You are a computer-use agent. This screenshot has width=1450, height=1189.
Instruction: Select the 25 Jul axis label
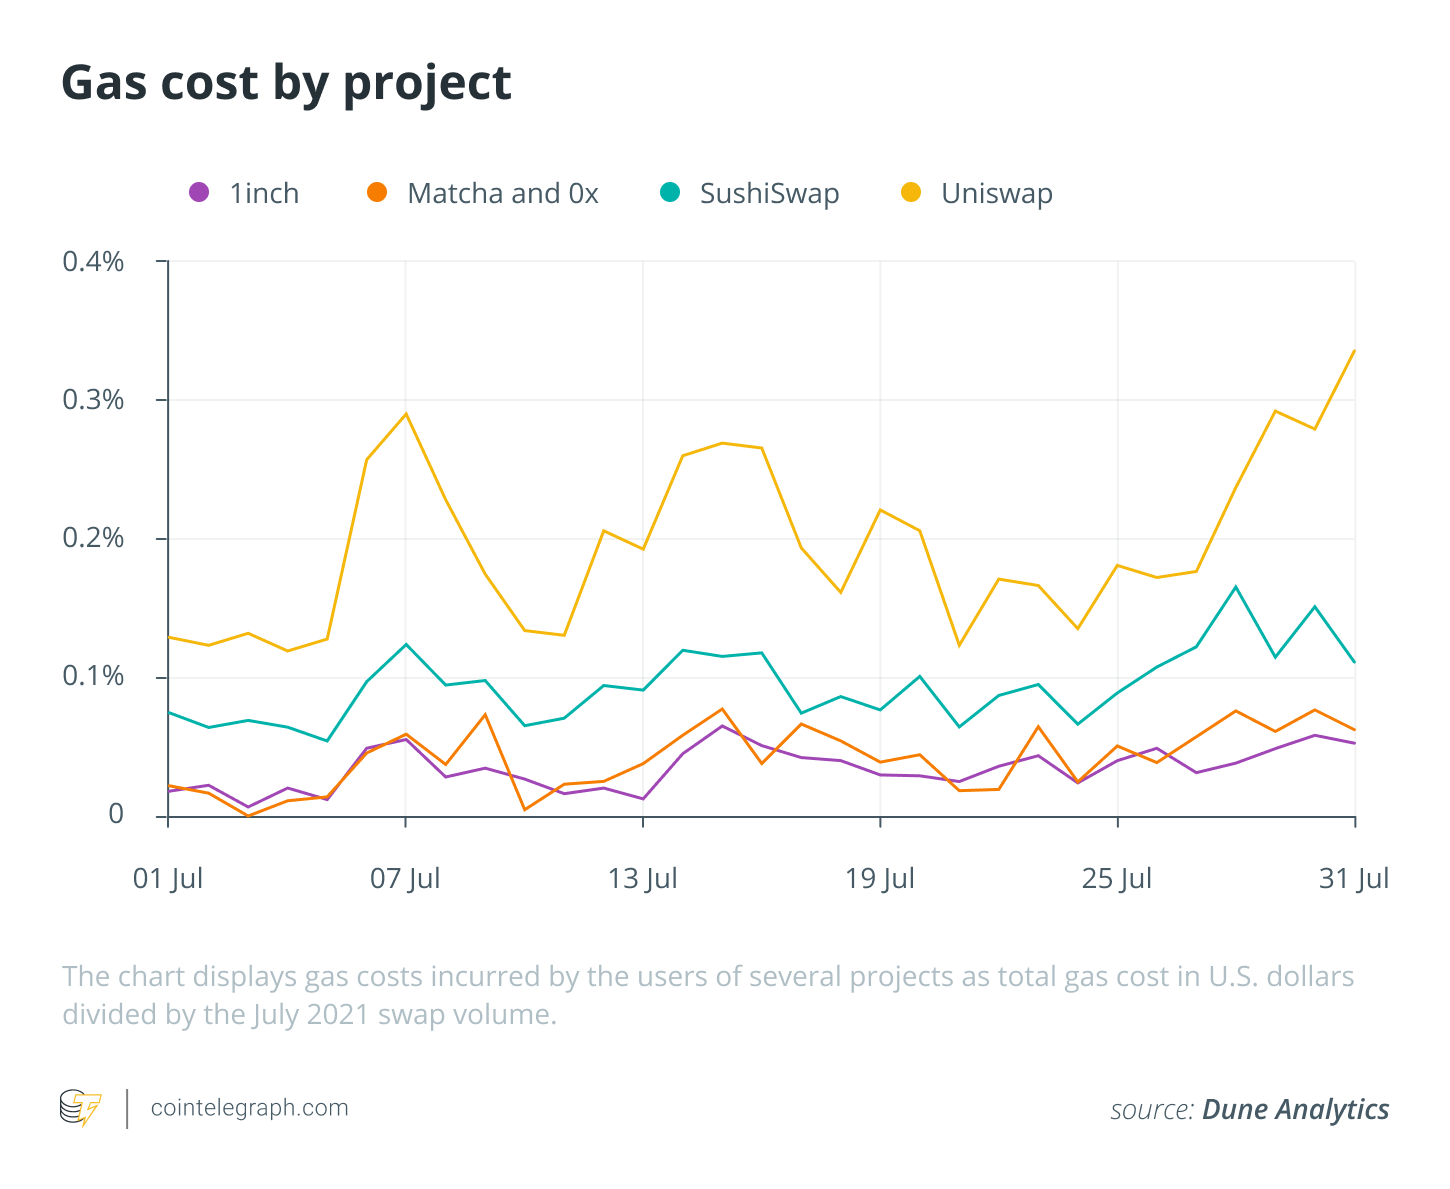(x=1117, y=878)
